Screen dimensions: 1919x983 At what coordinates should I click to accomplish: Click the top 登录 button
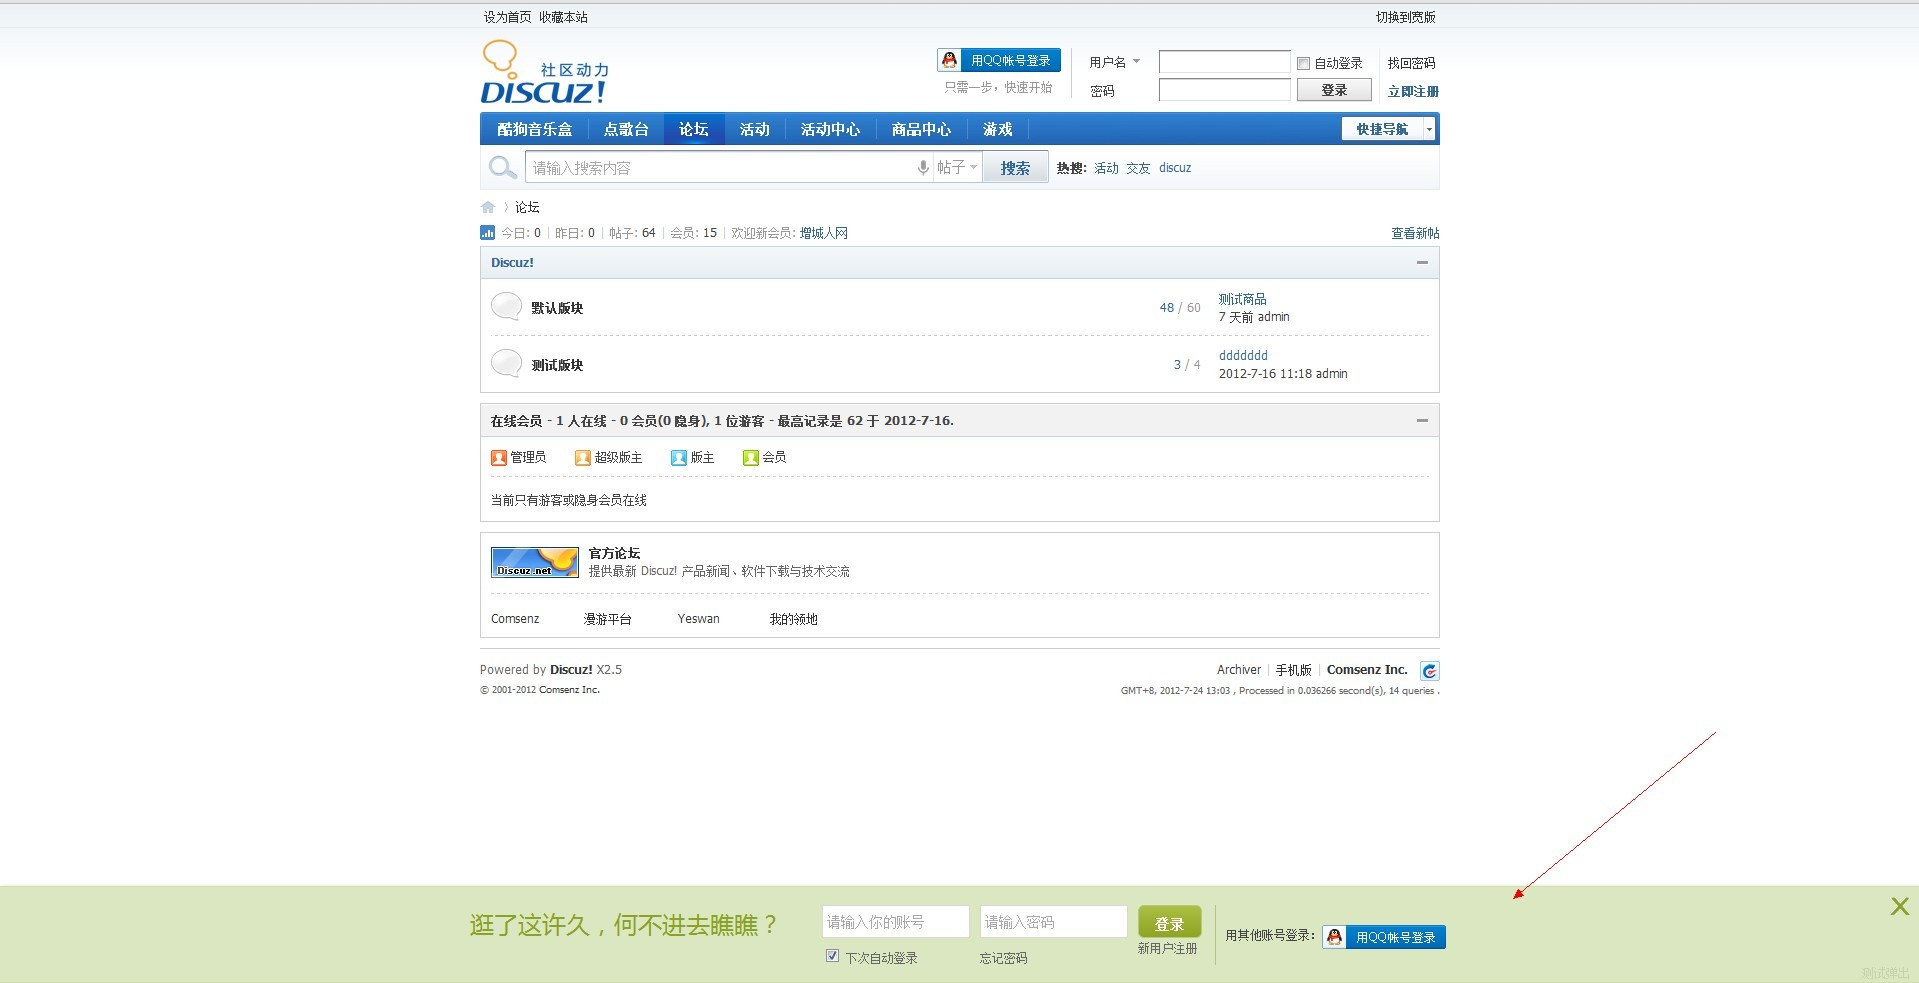(x=1334, y=90)
